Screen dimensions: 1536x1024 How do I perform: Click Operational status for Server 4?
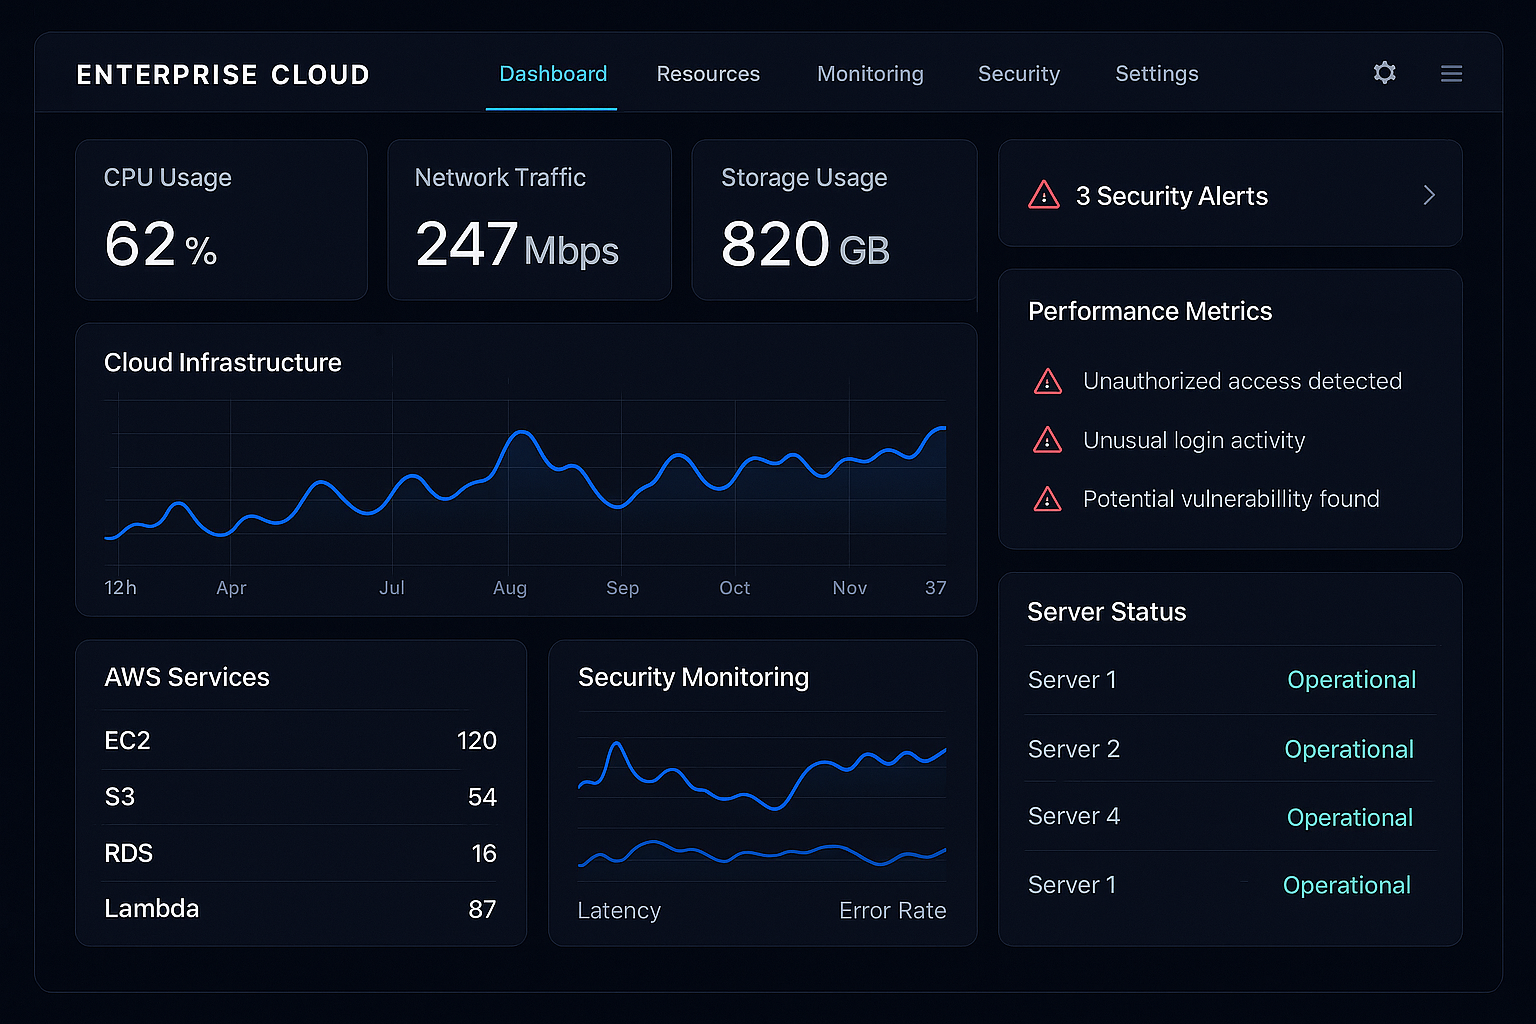1350,817
